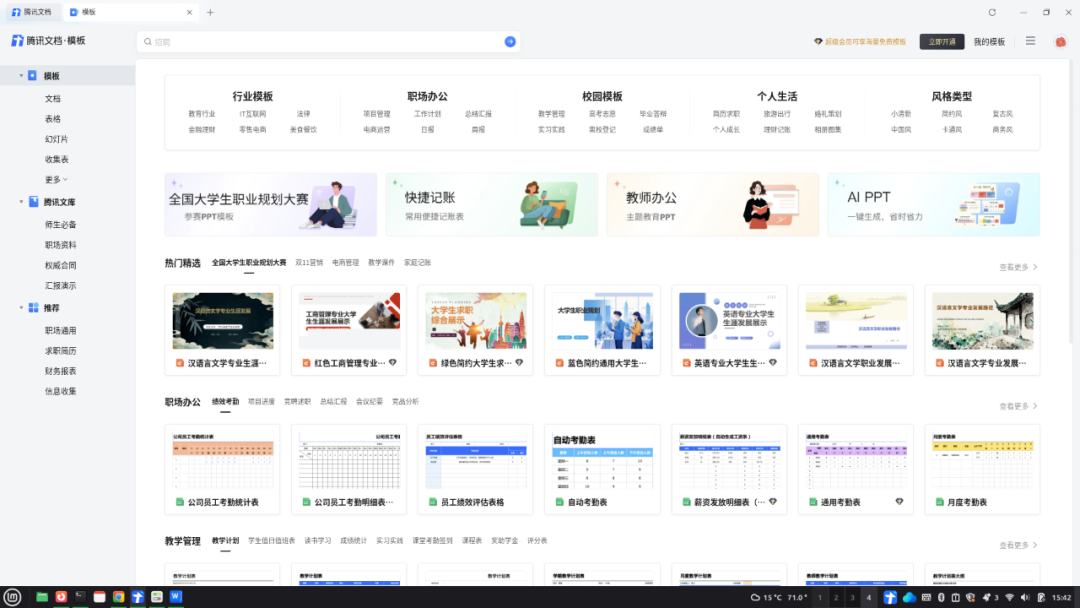The image size is (1080, 608).
Task: Click the 腾讯文档·模板 logo
Action: pyautogui.click(x=48, y=41)
